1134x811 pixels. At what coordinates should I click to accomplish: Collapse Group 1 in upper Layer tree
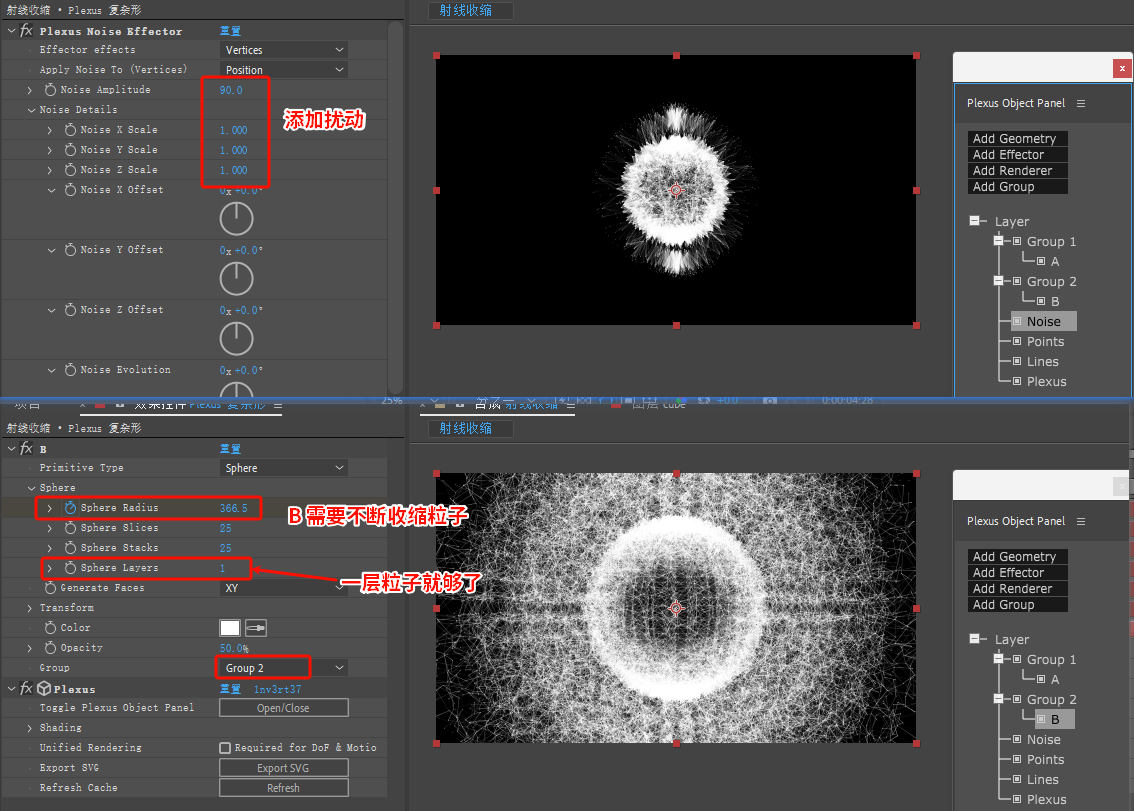point(998,241)
